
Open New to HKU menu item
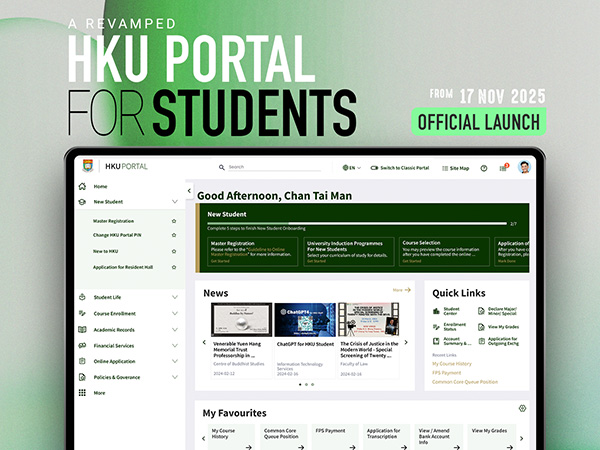105,251
